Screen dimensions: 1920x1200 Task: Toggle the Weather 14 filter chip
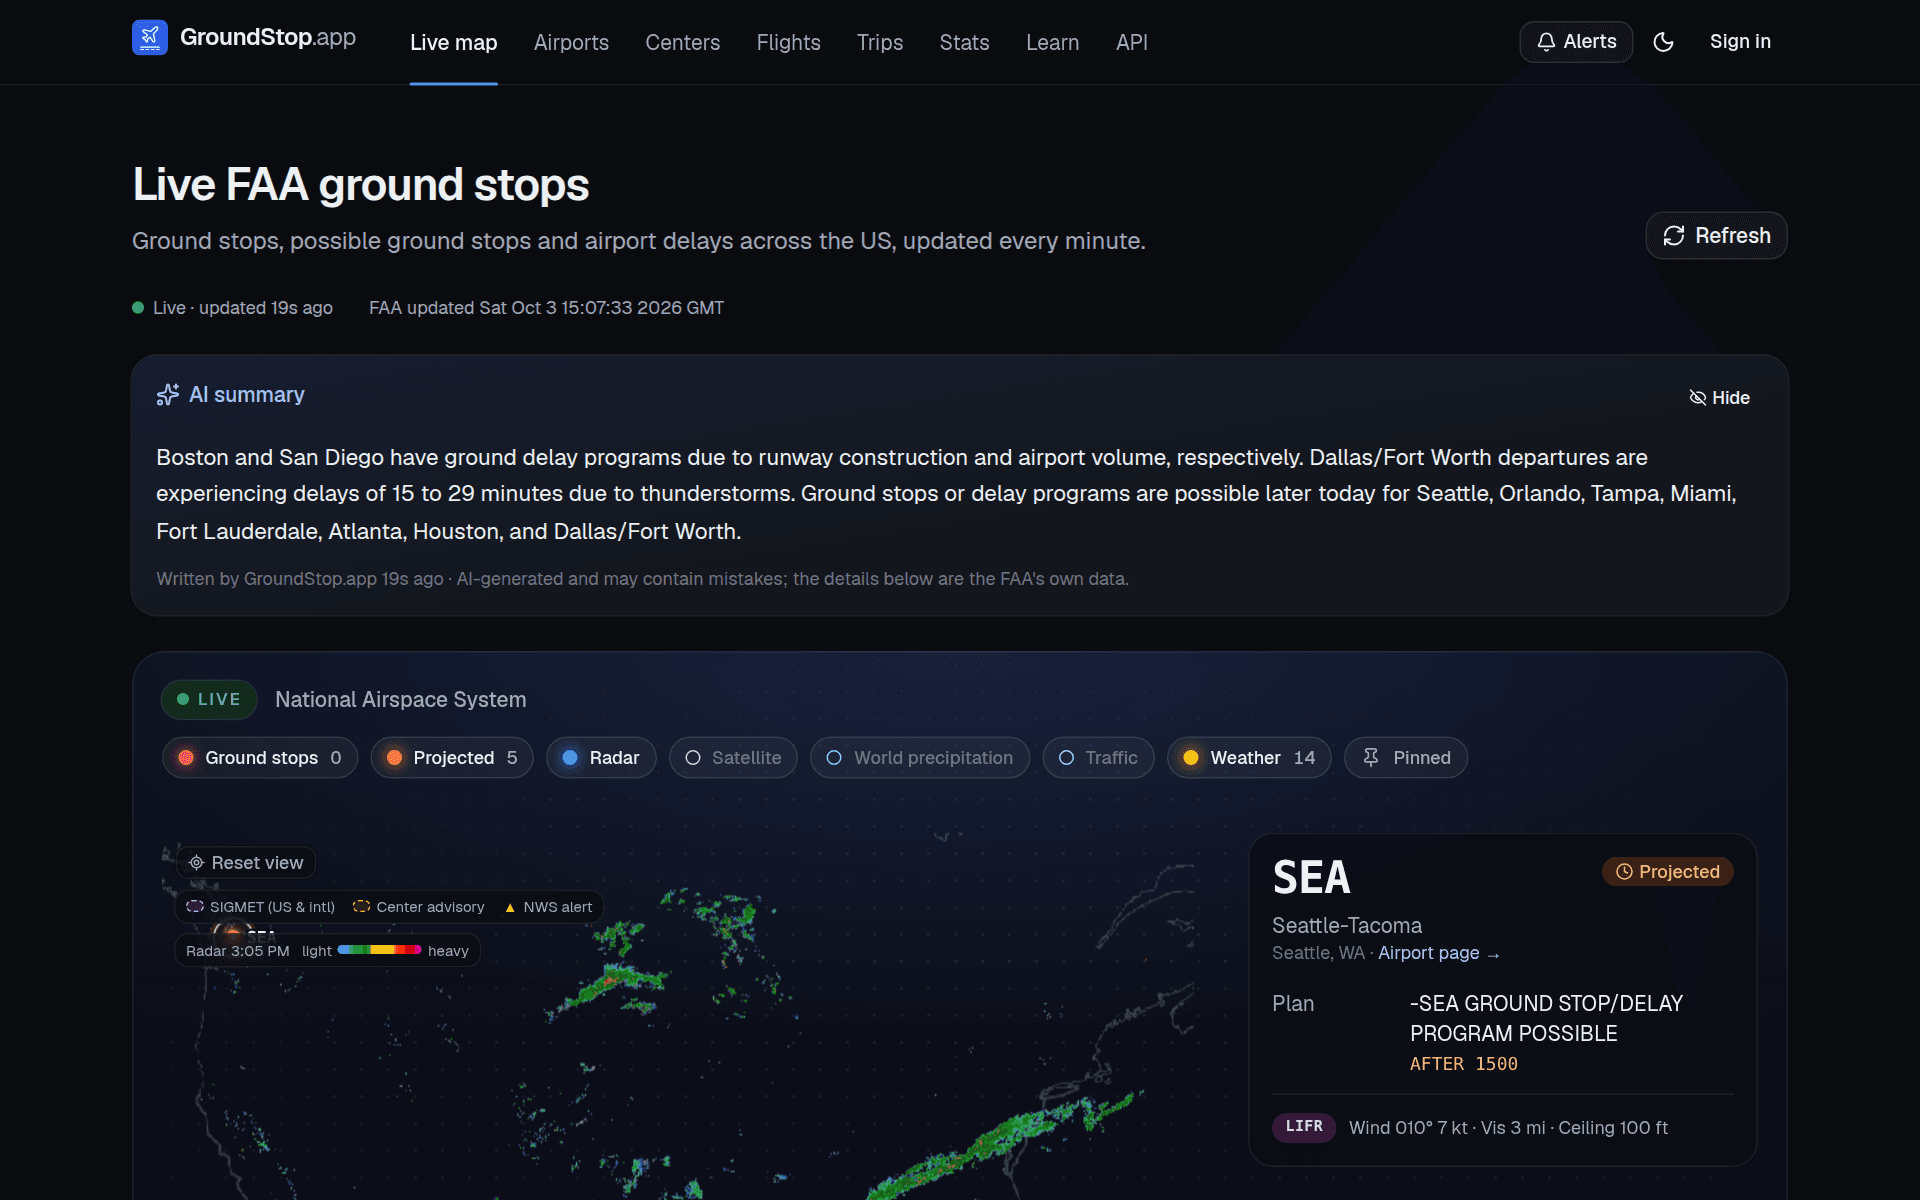[1249, 758]
